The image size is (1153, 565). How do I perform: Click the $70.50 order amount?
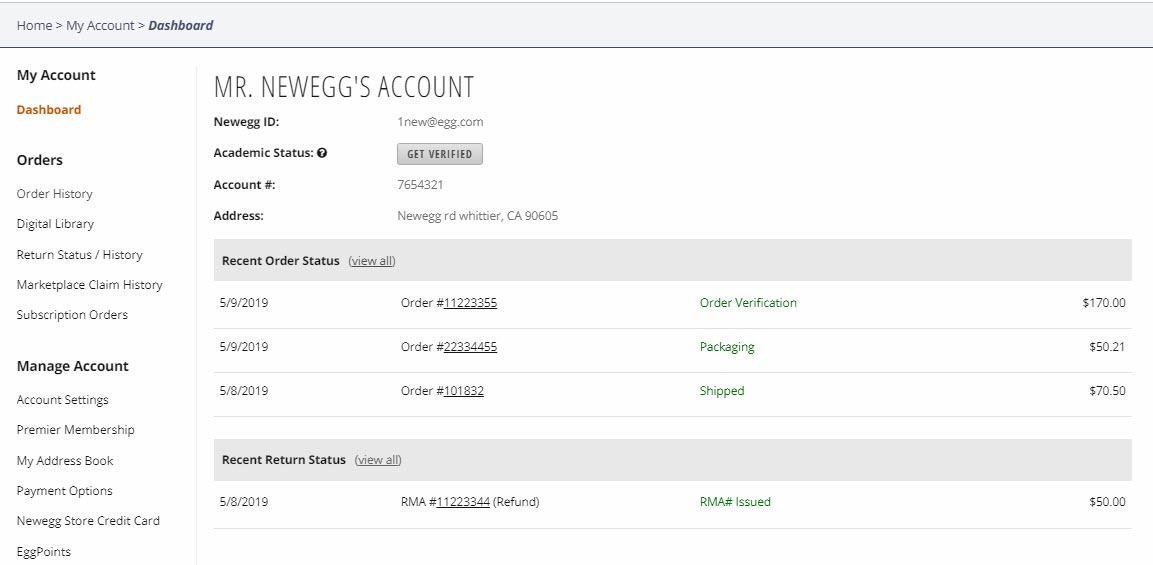pyautogui.click(x=1107, y=391)
